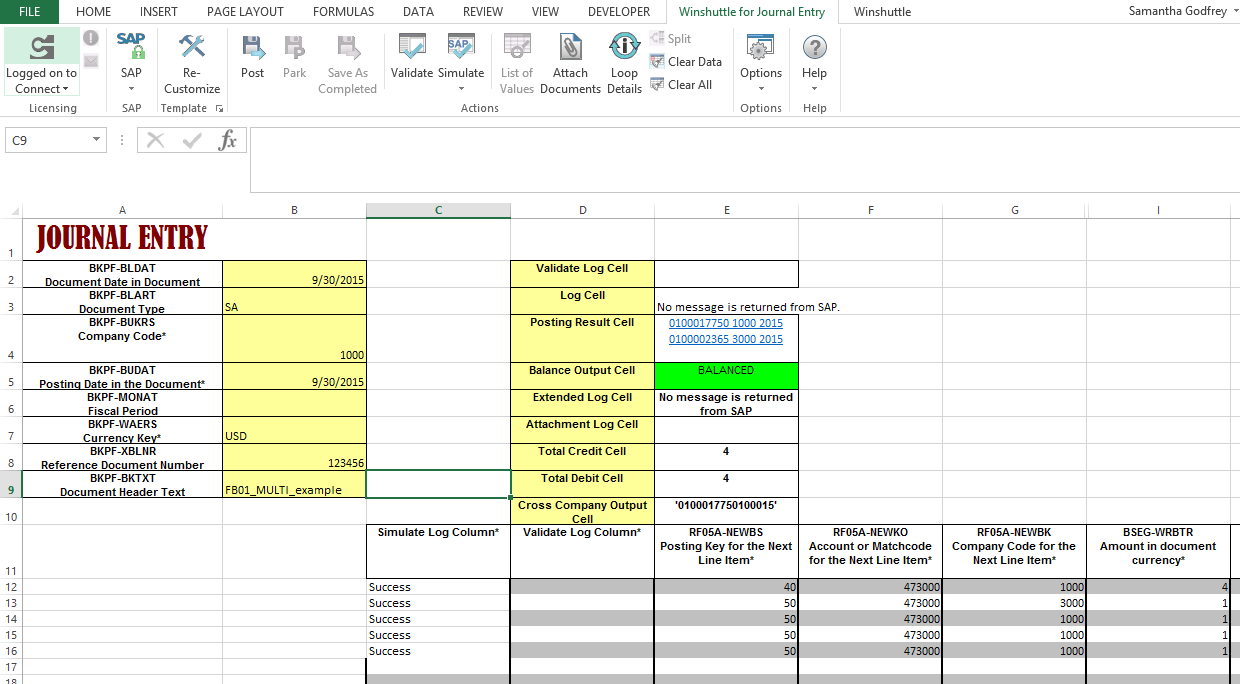The width and height of the screenshot is (1240, 684).
Task: Click the info icon in Licensing group
Action: tap(91, 38)
